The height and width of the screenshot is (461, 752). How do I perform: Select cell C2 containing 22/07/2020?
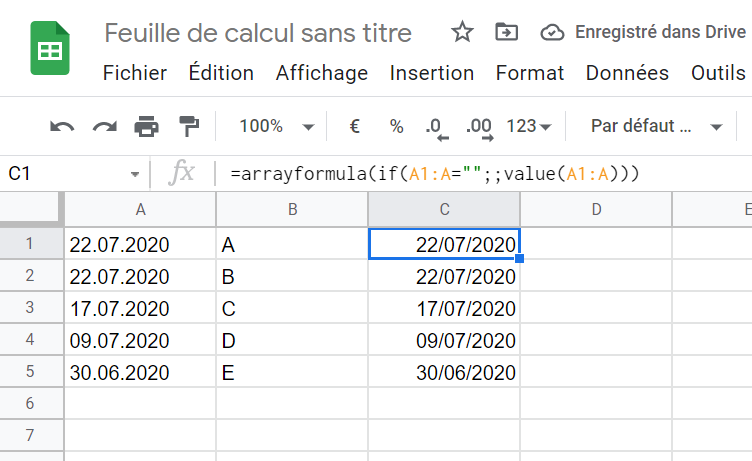[444, 276]
